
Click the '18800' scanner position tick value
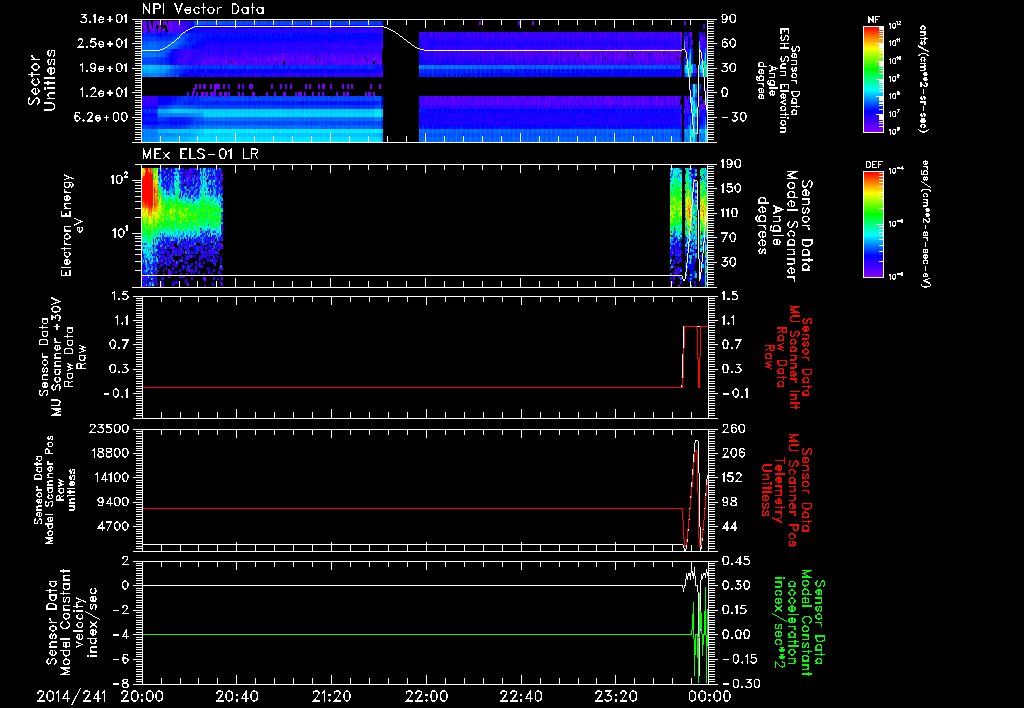click(109, 453)
